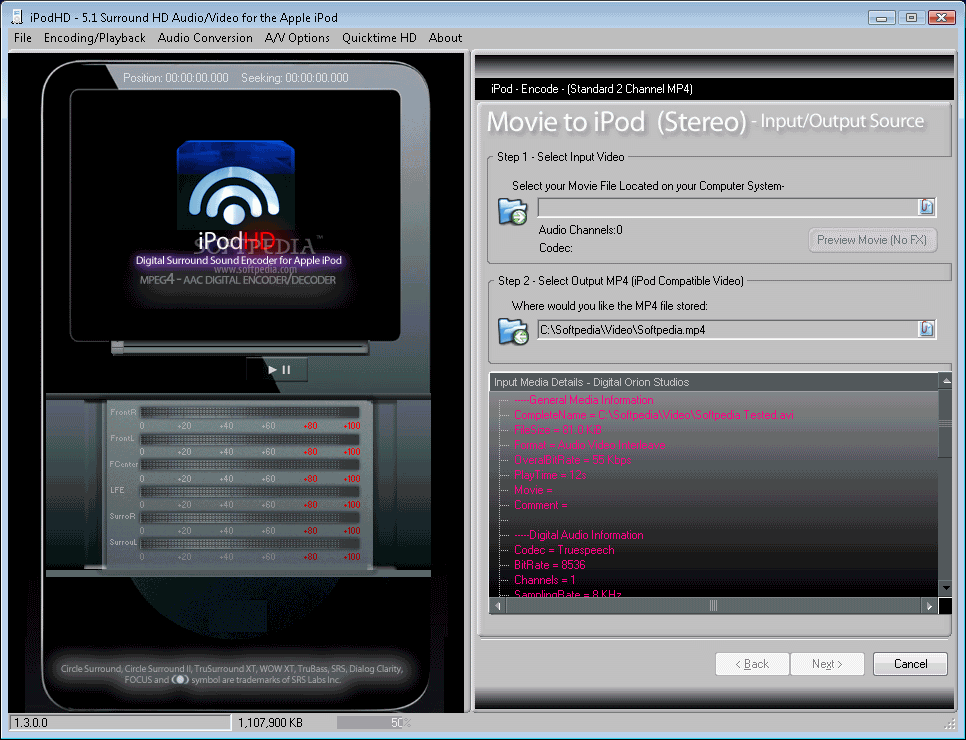
Task: Close the iPodHD window
Action: coord(941,17)
